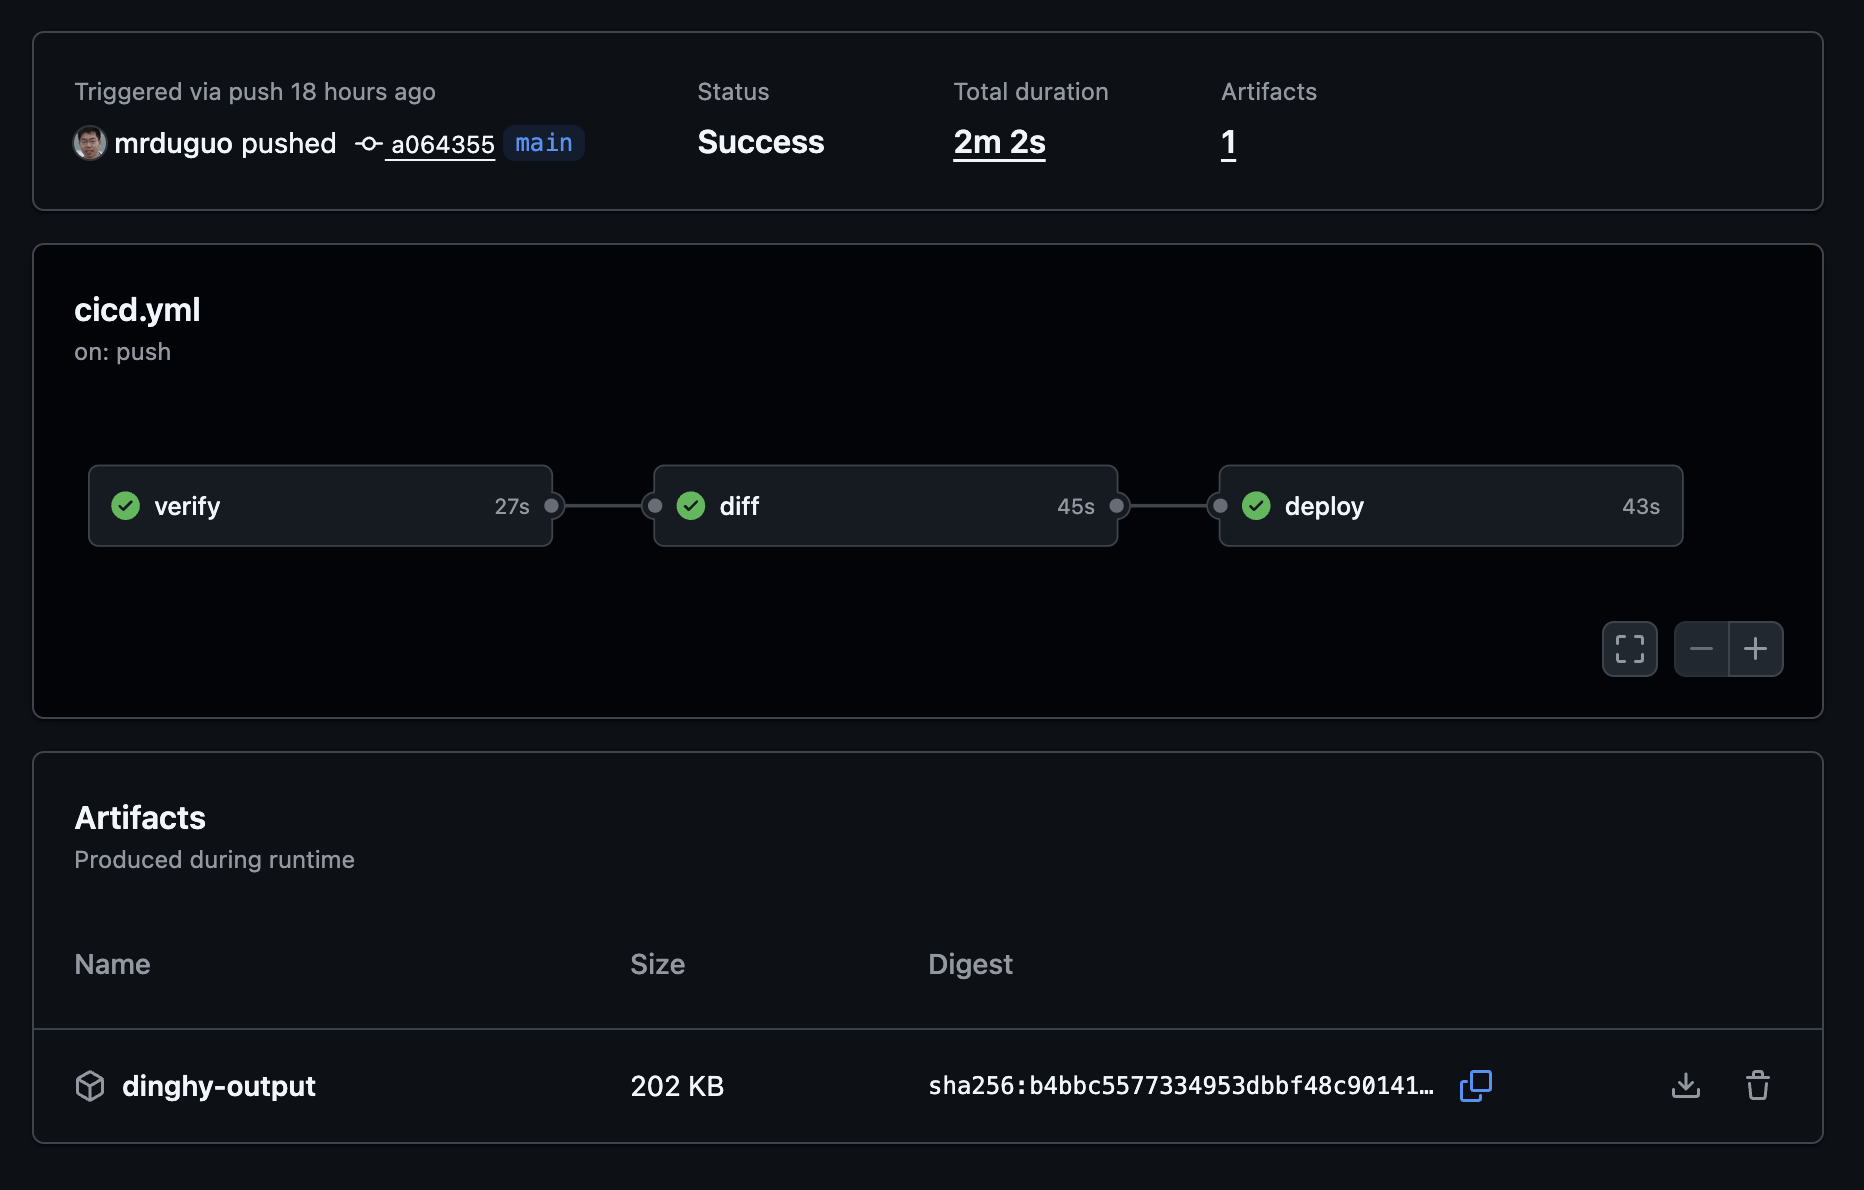Image resolution: width=1864 pixels, height=1190 pixels.
Task: Click the green check on diff job
Action: pos(691,506)
